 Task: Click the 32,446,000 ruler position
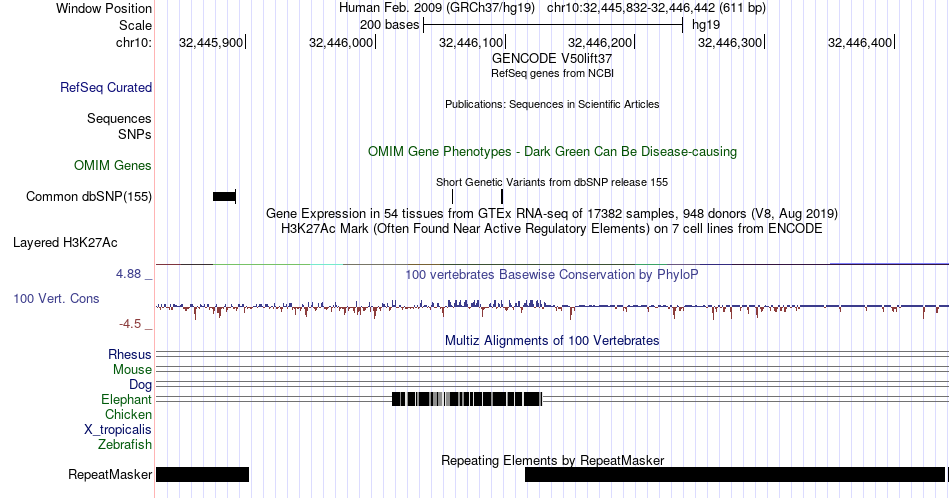pos(341,42)
